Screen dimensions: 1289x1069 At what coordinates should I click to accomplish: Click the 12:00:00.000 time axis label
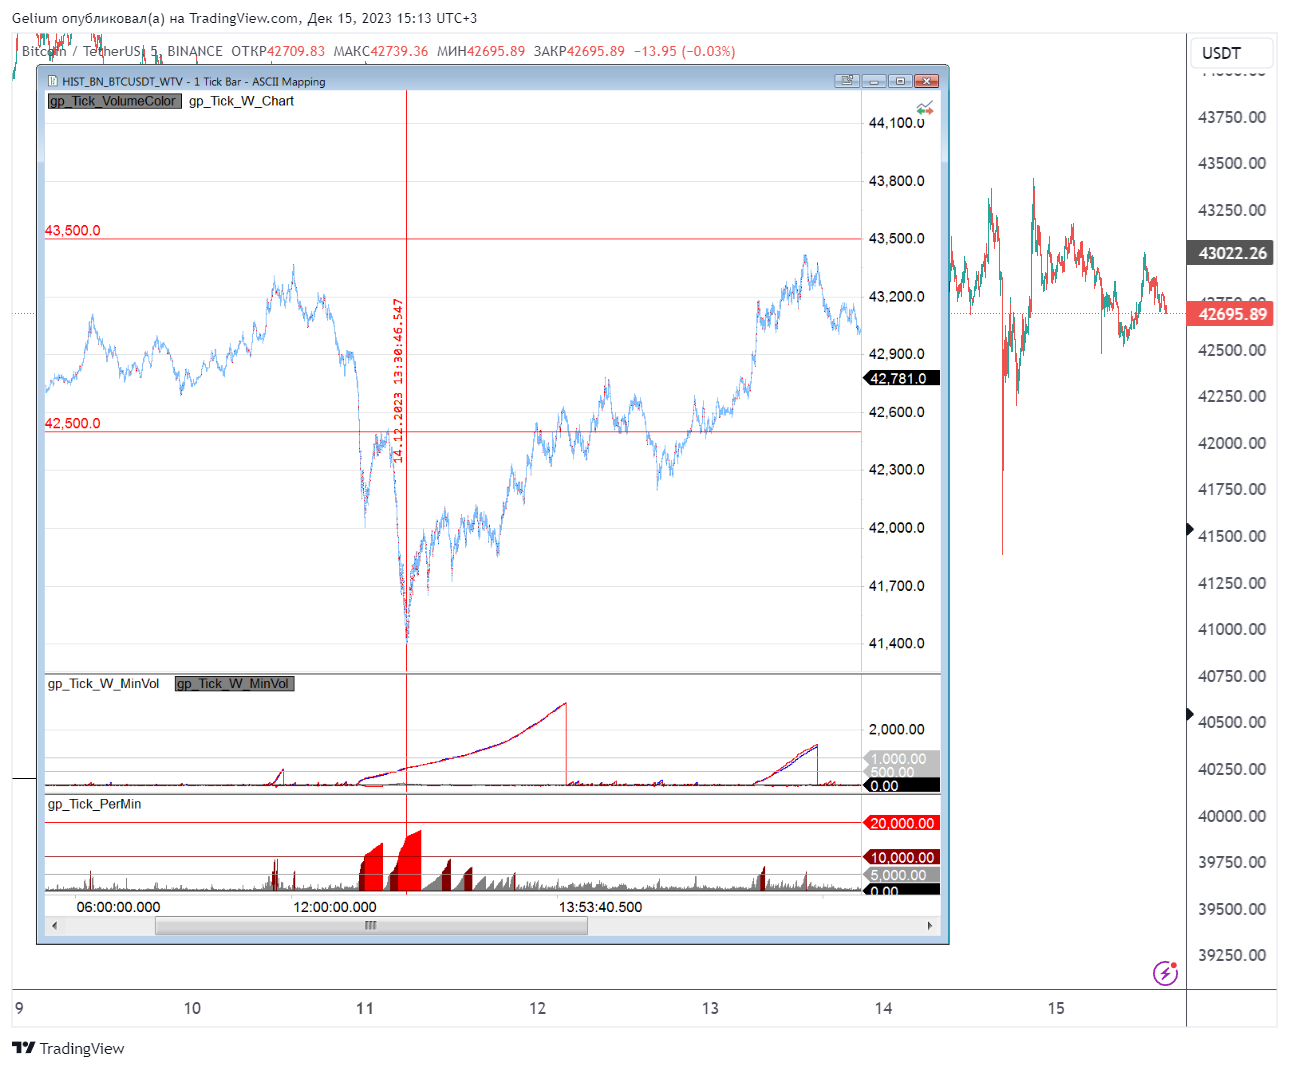coord(335,907)
